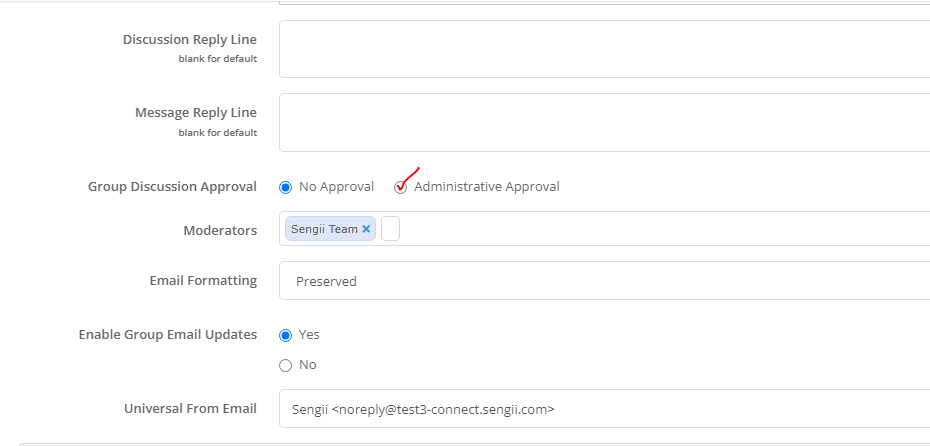Focus the Discussion Reply Line text box
The width and height of the screenshot is (930, 446).
(x=604, y=49)
